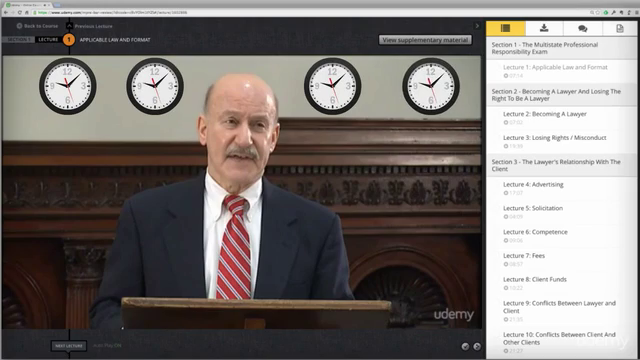Open the notes document tab
Viewport: 640px width, 360px height.
(x=620, y=28)
